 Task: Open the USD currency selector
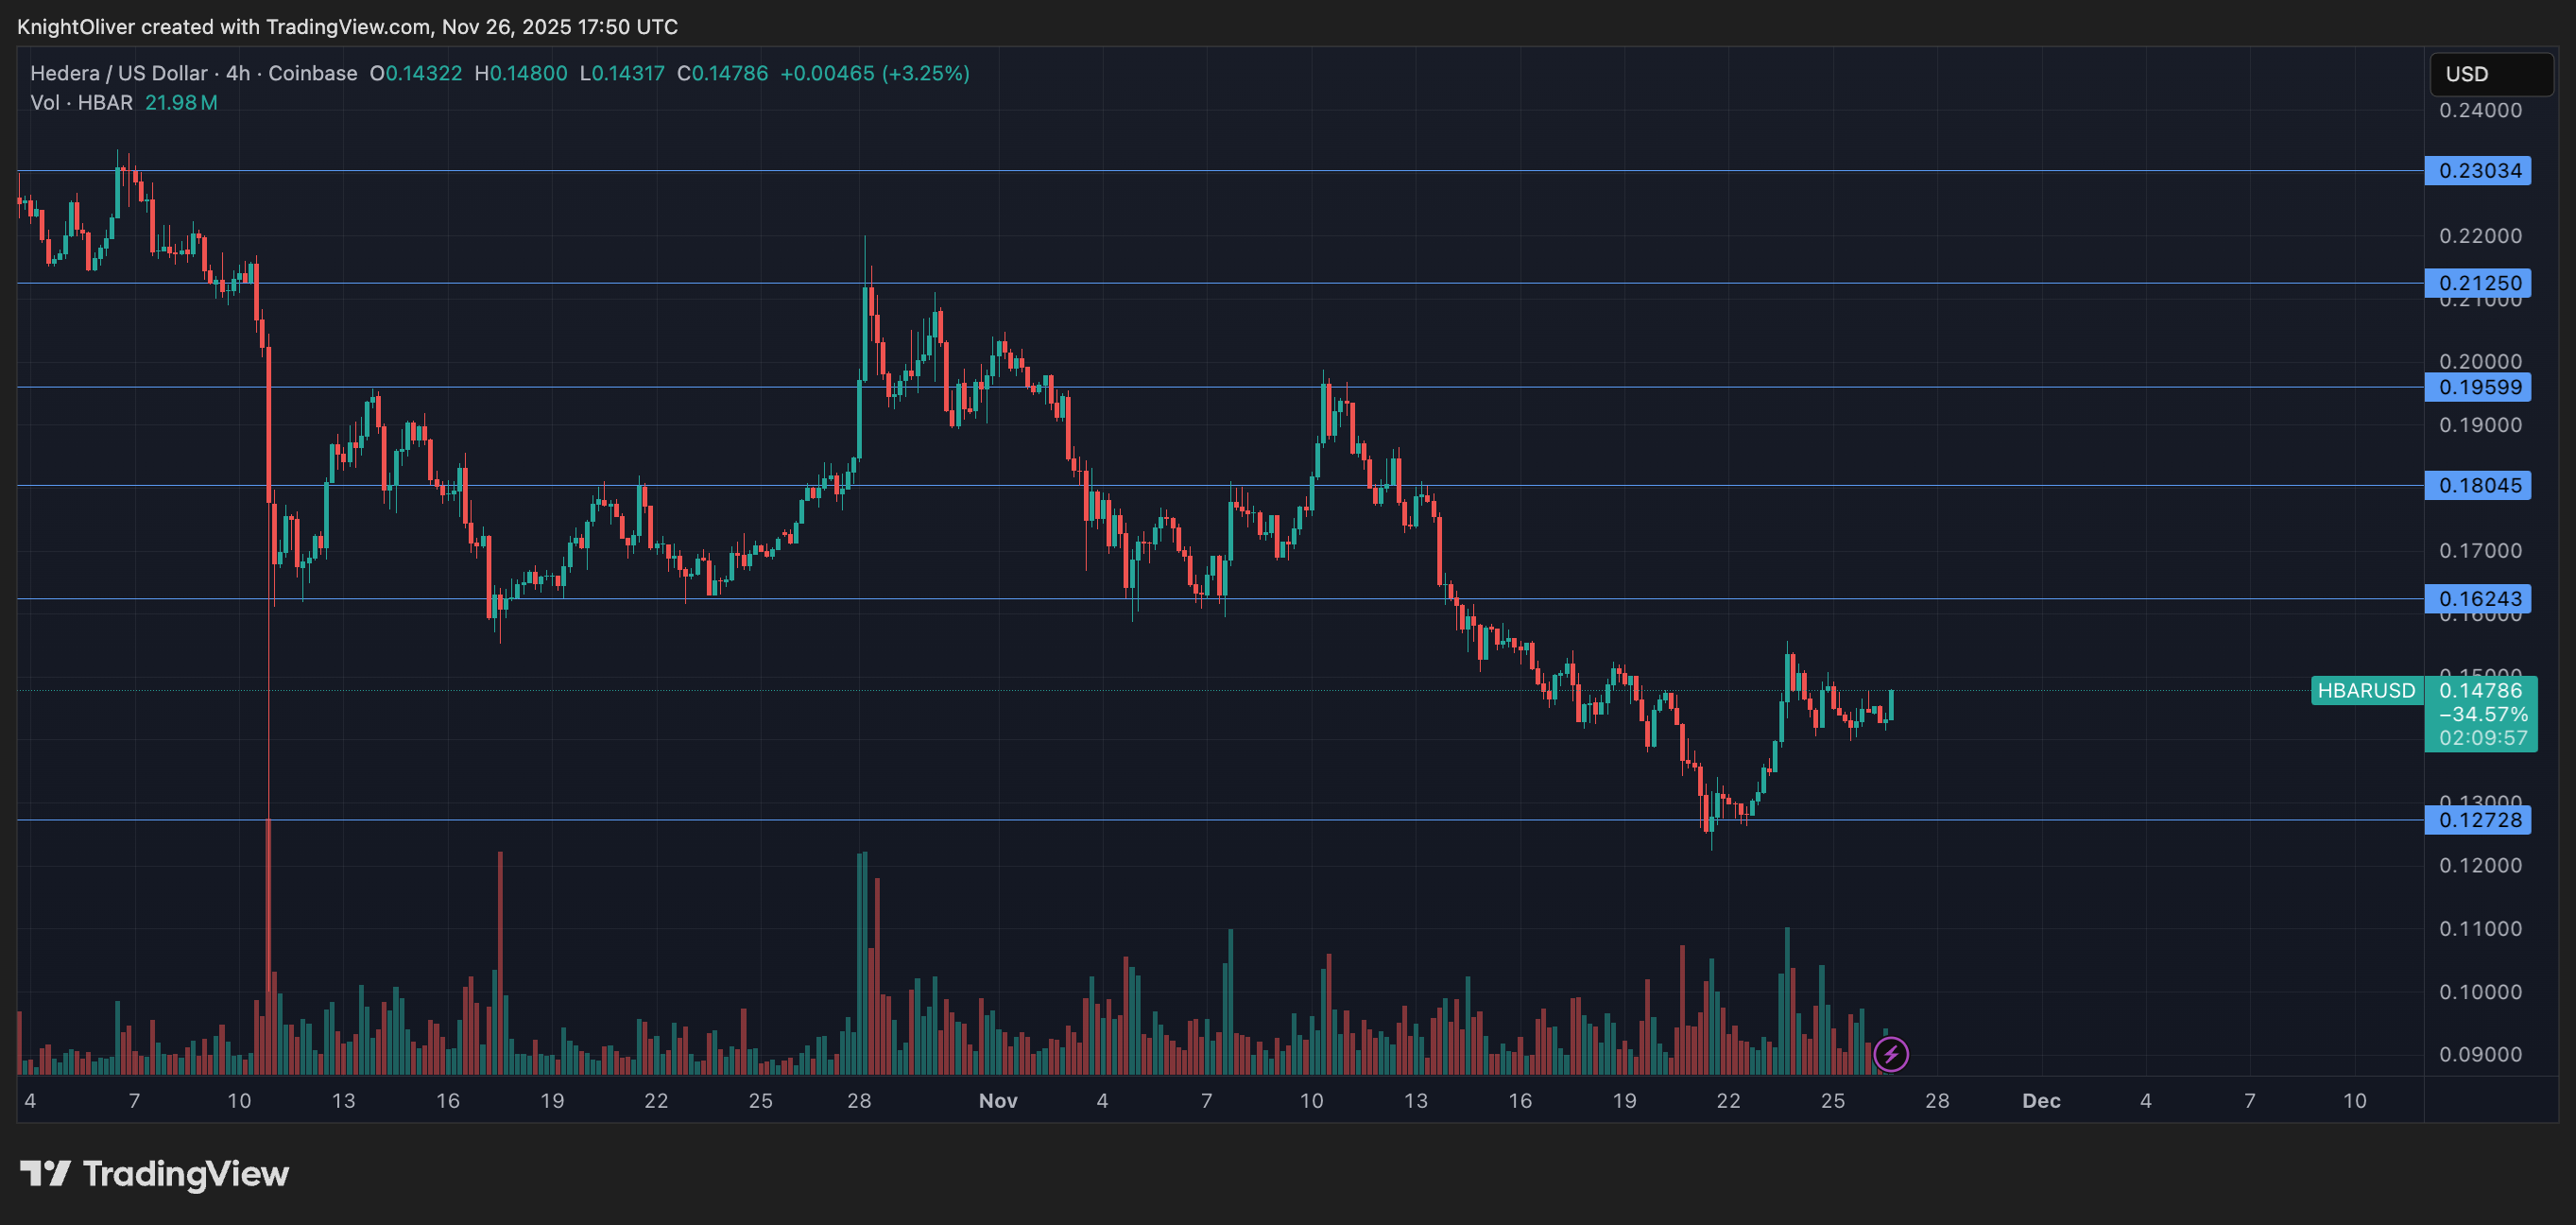(2491, 74)
